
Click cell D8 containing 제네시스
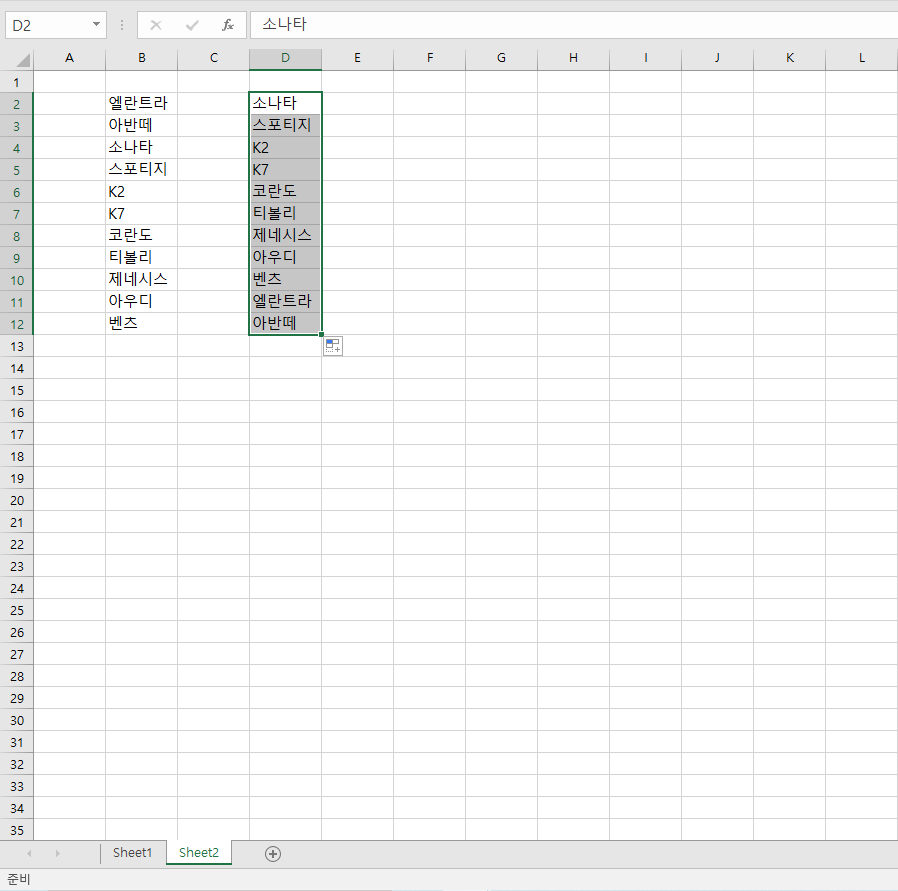[285, 235]
